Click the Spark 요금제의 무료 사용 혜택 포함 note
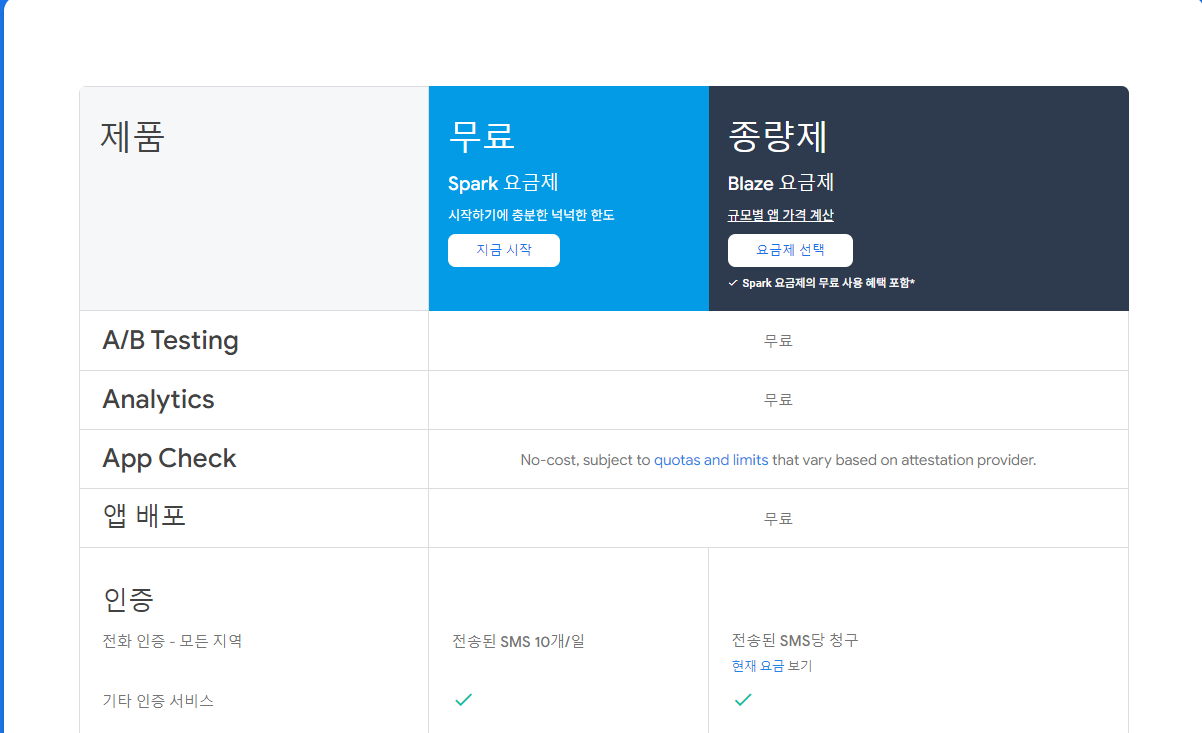 (x=829, y=283)
